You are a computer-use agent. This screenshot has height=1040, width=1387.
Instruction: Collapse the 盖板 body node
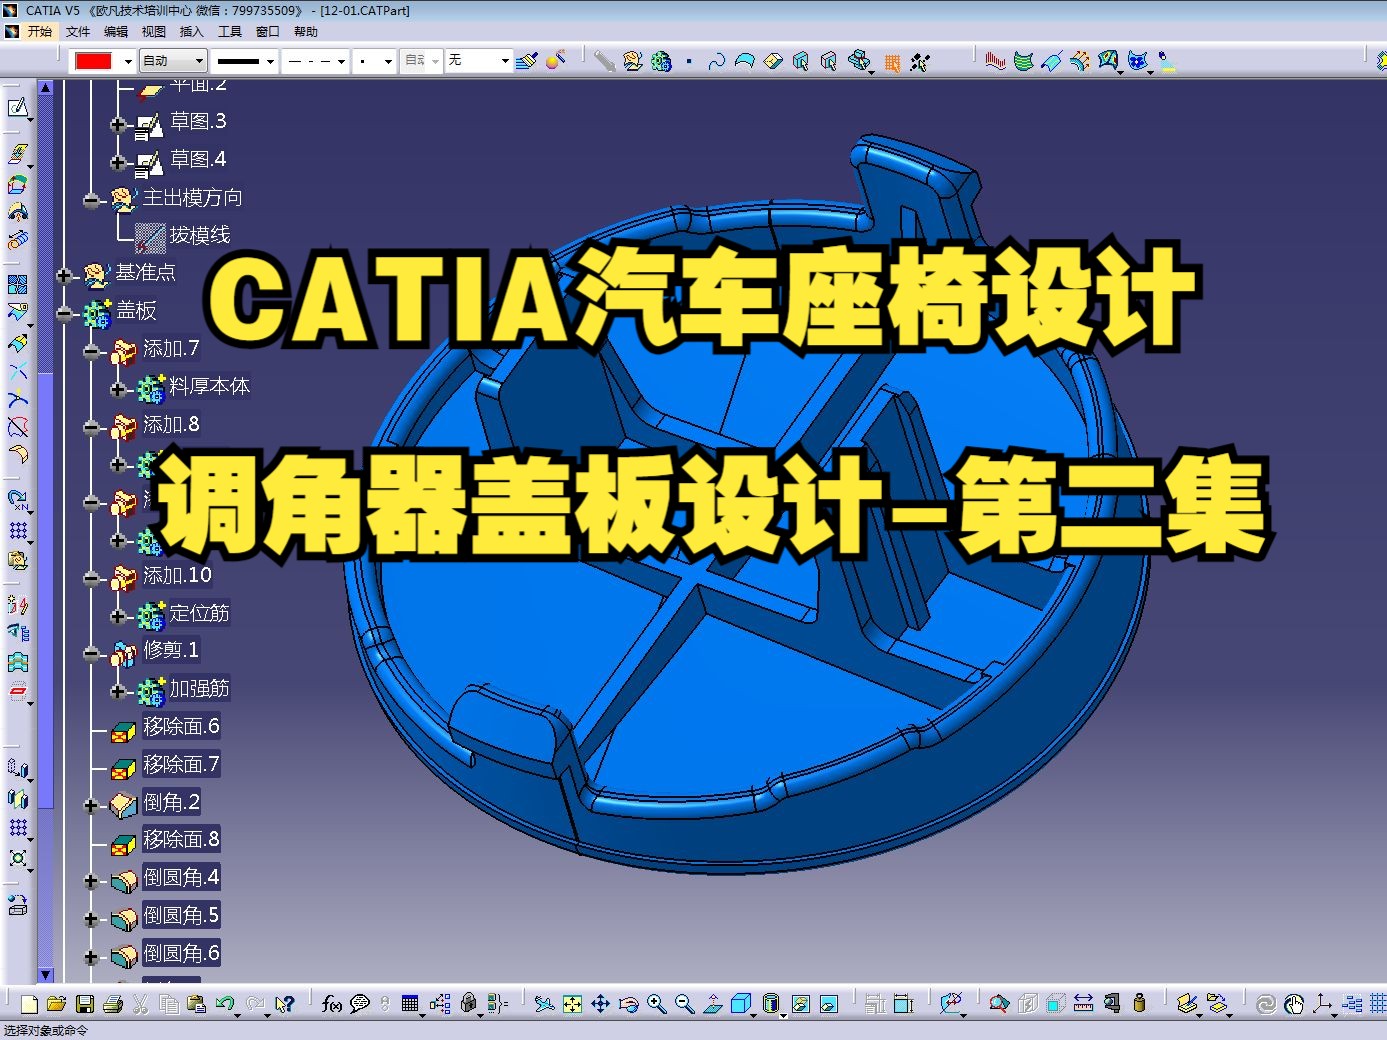pyautogui.click(x=64, y=314)
